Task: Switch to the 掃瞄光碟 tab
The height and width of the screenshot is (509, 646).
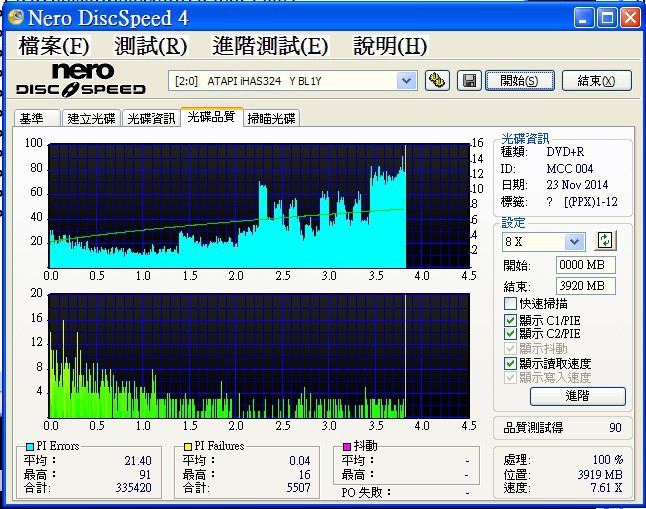Action: (x=272, y=118)
